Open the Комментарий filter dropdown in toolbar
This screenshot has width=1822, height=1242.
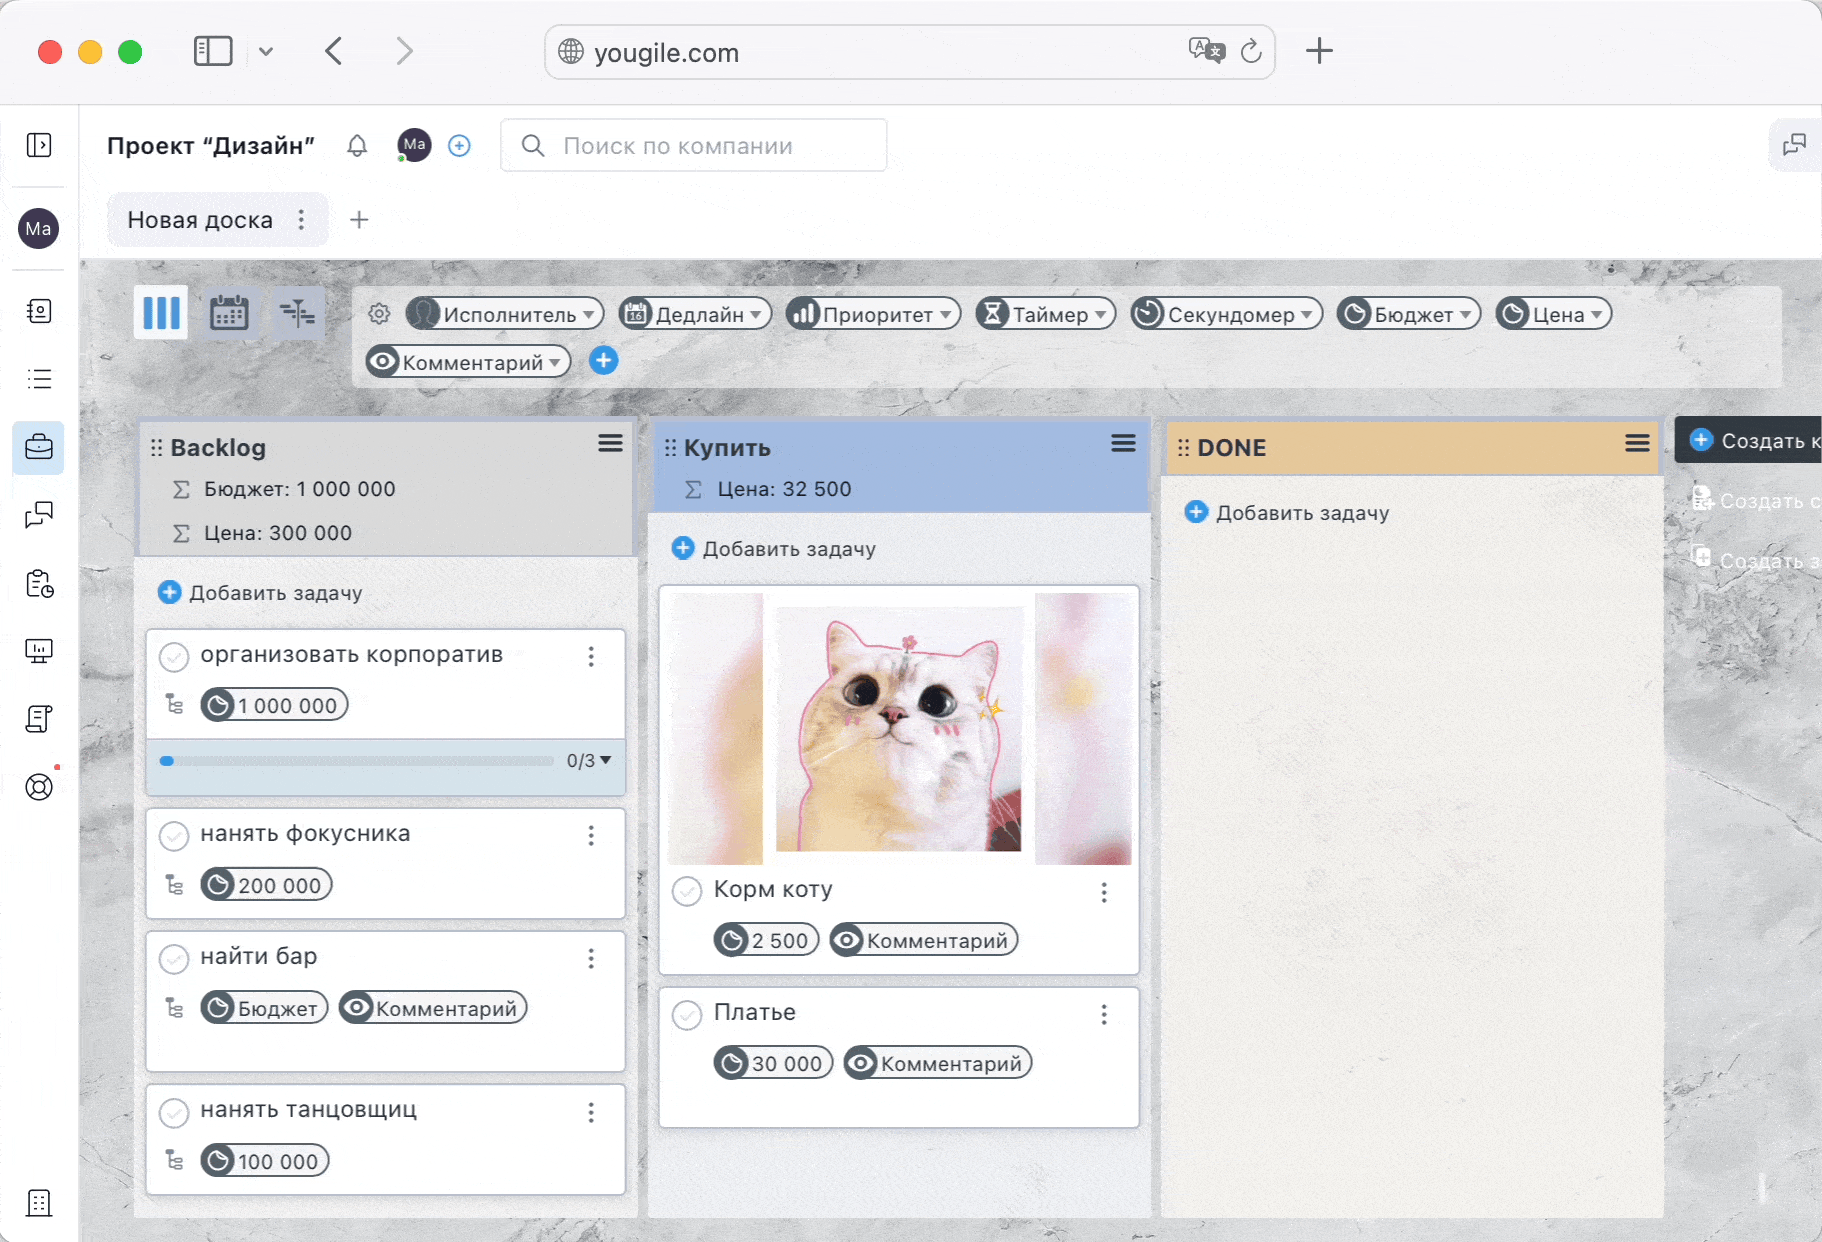pos(468,362)
